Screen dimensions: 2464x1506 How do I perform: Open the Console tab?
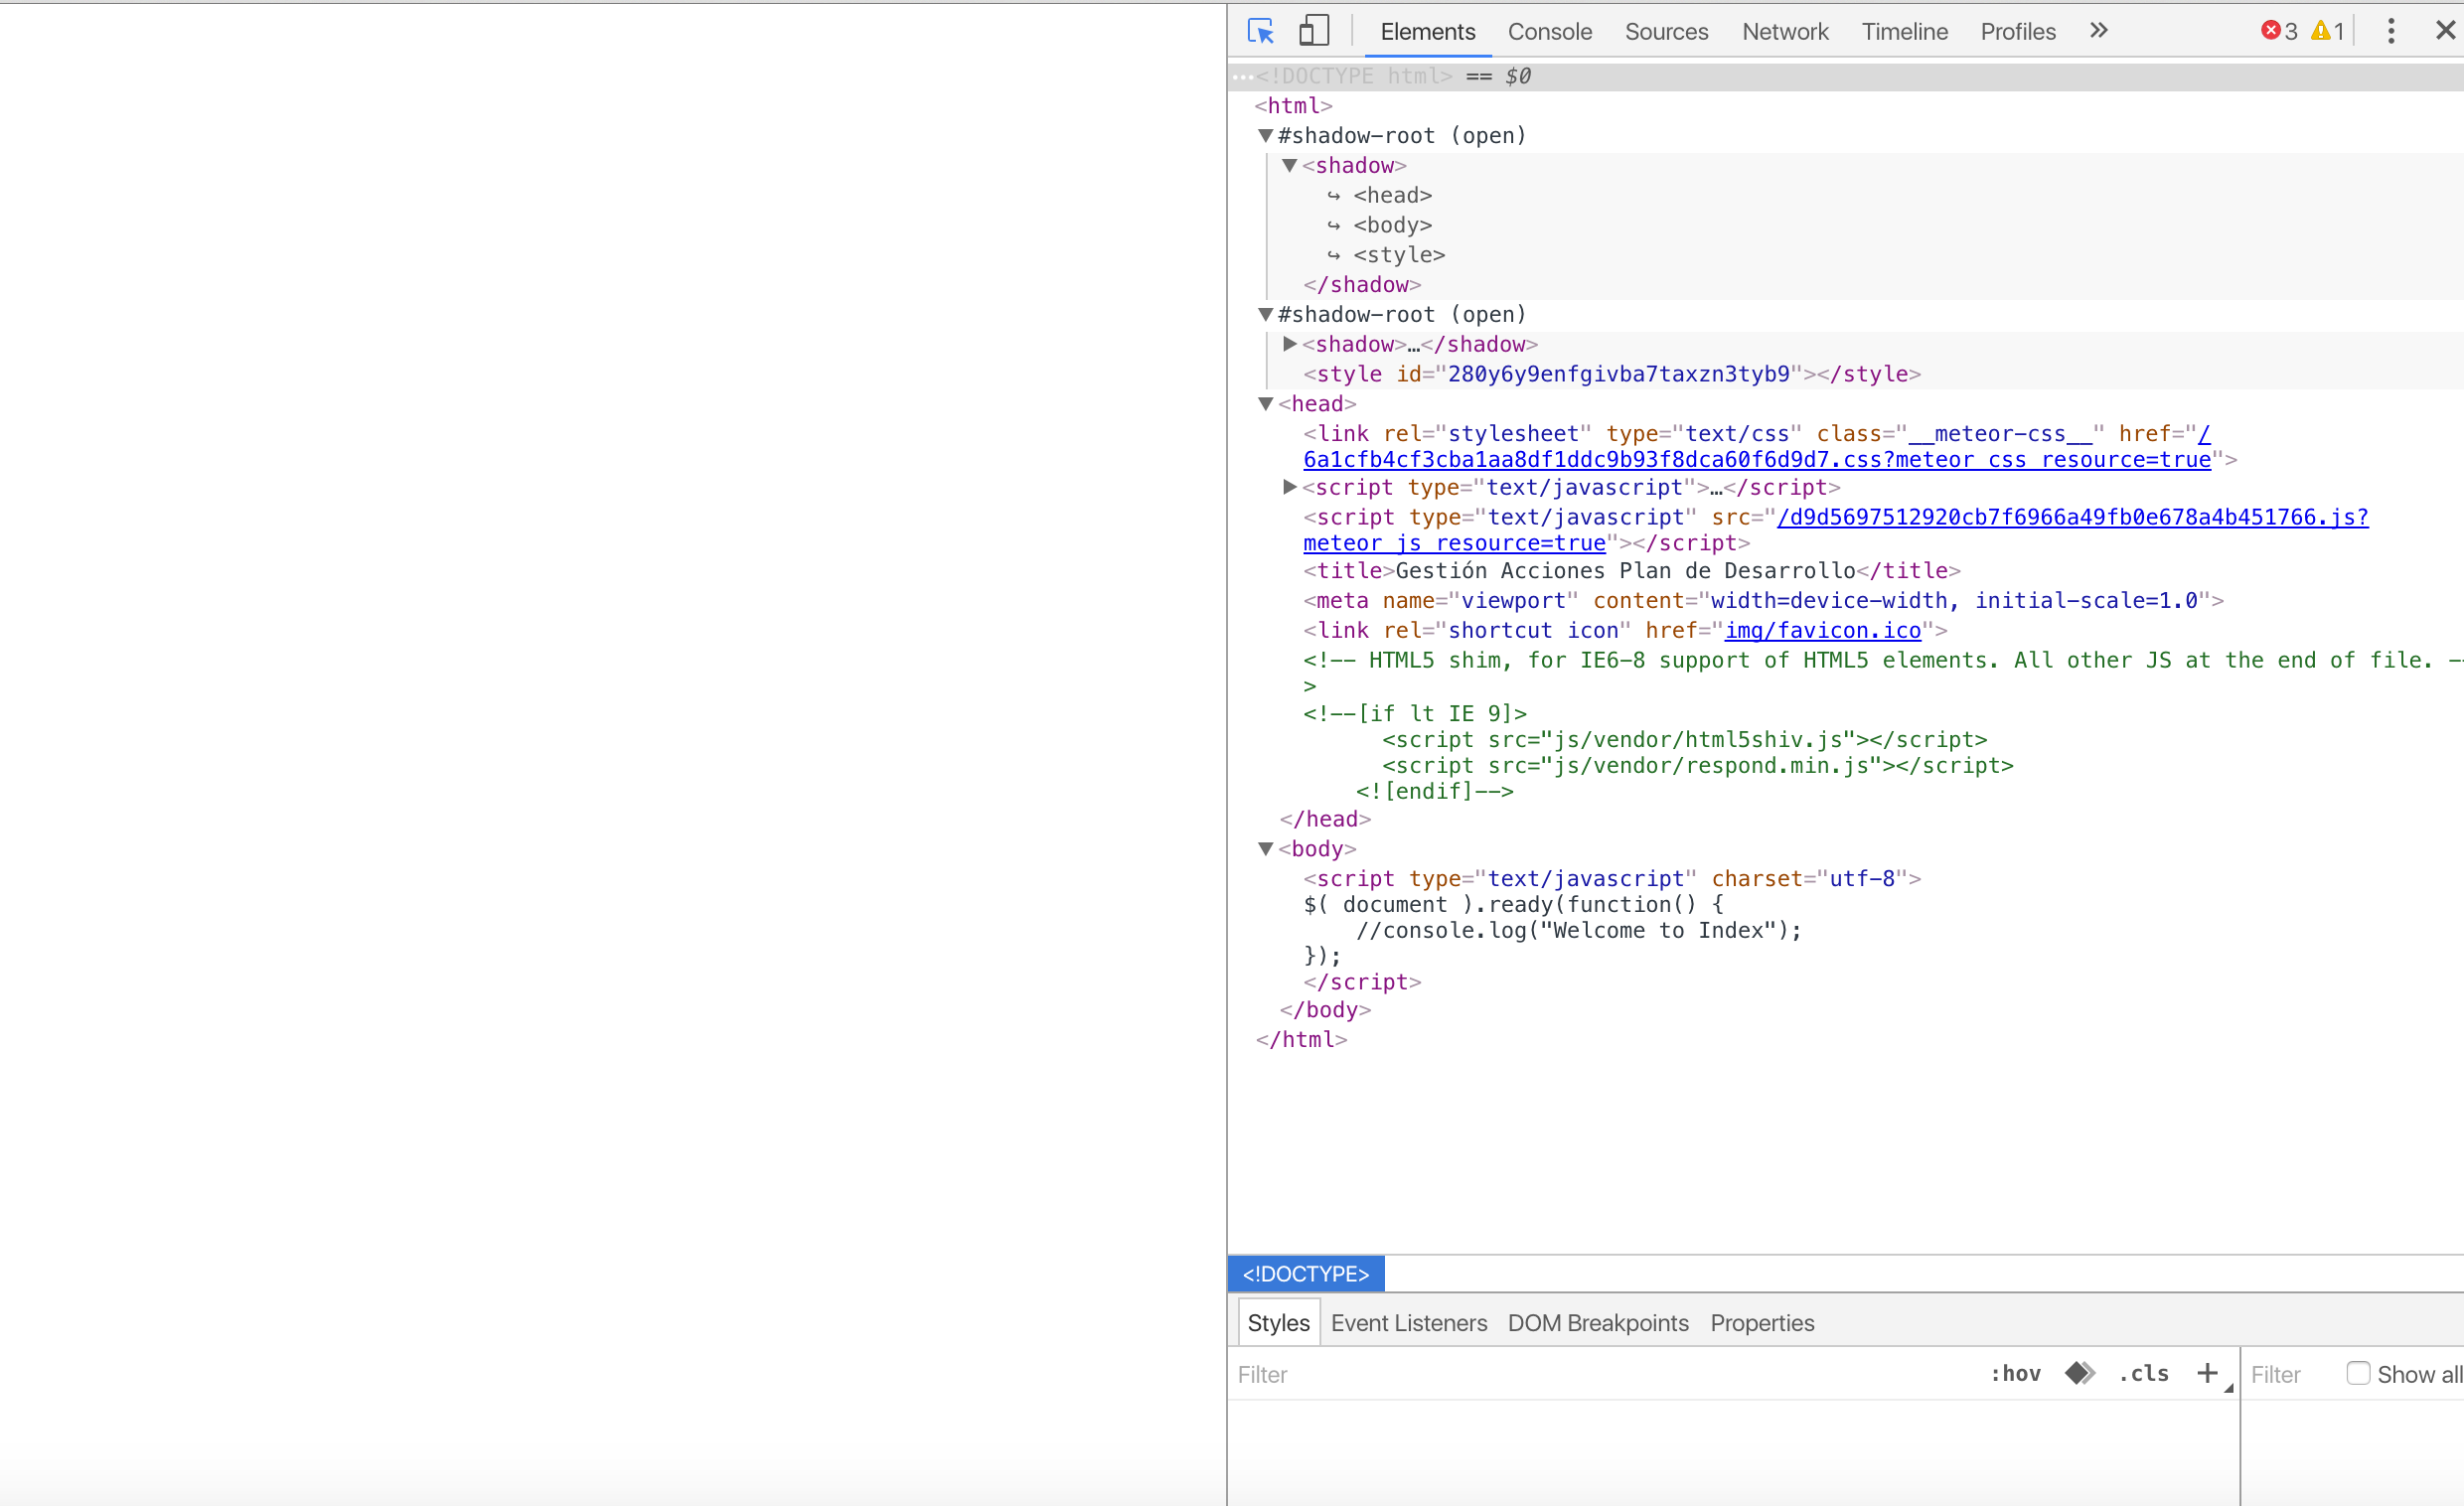pos(1549,31)
